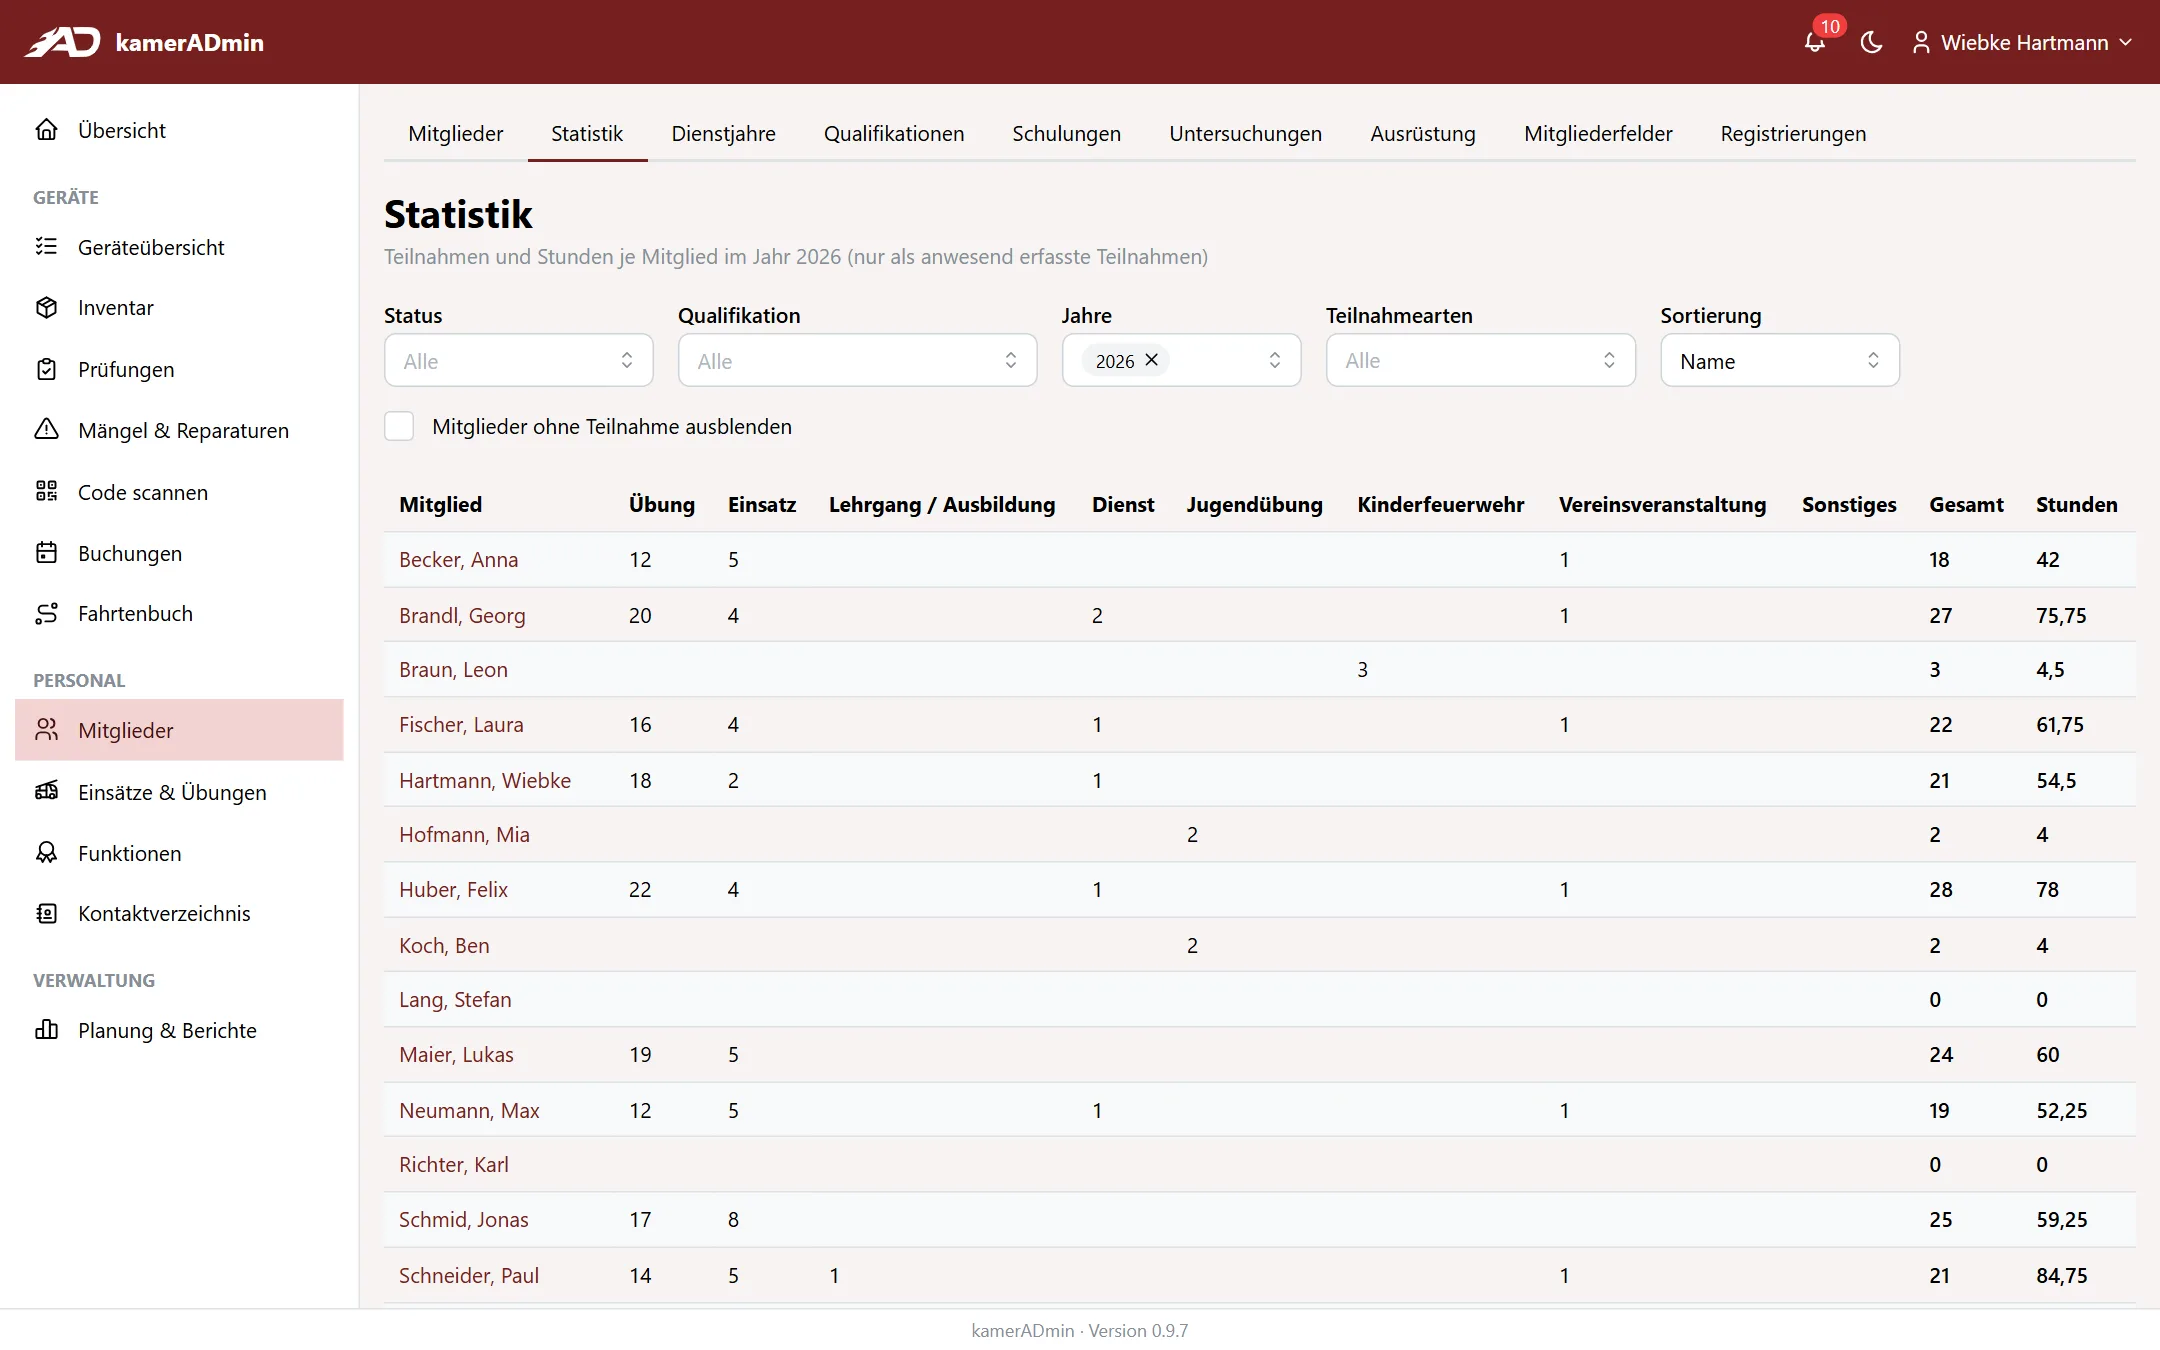This screenshot has height=1350, width=2160.
Task: Click the Gesamt column header
Action: coord(1966,505)
